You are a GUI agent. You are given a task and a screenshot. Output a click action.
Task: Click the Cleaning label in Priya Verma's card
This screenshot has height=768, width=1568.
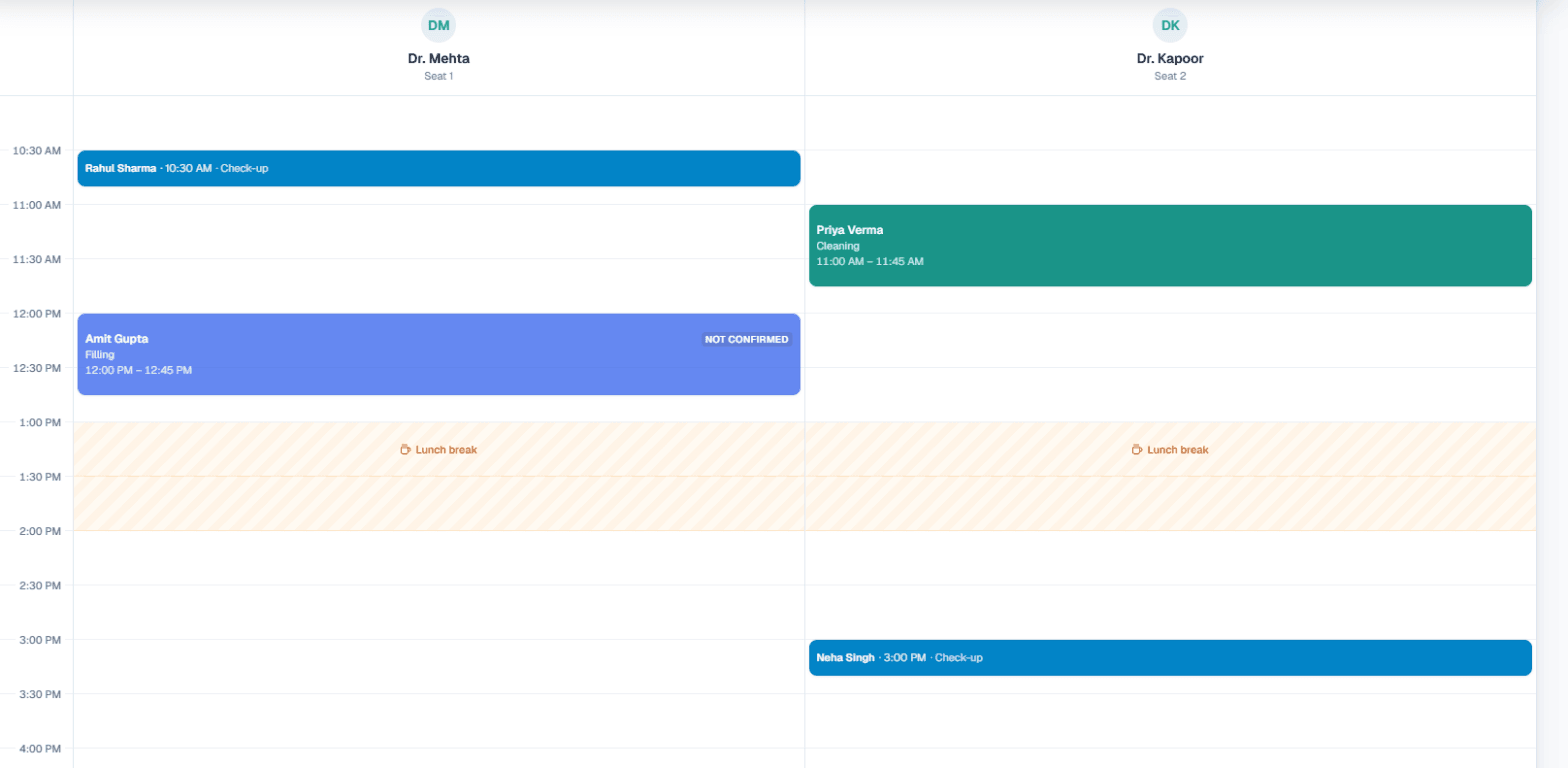click(x=838, y=246)
